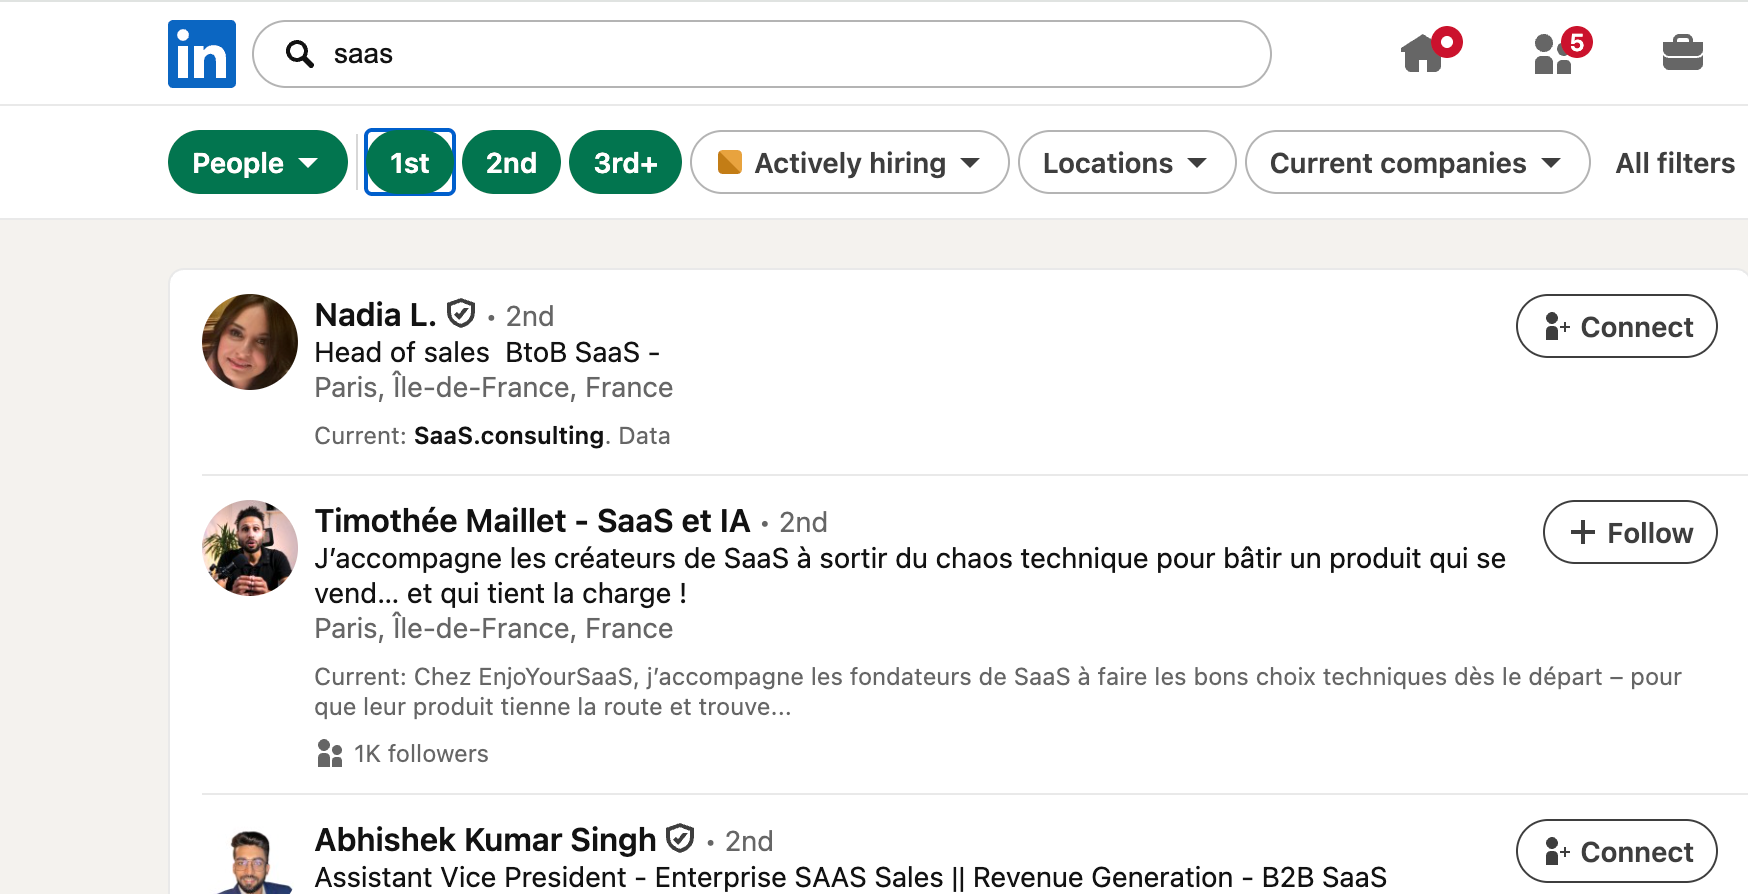Open the LinkedIn home logo
The height and width of the screenshot is (894, 1748).
pos(202,54)
